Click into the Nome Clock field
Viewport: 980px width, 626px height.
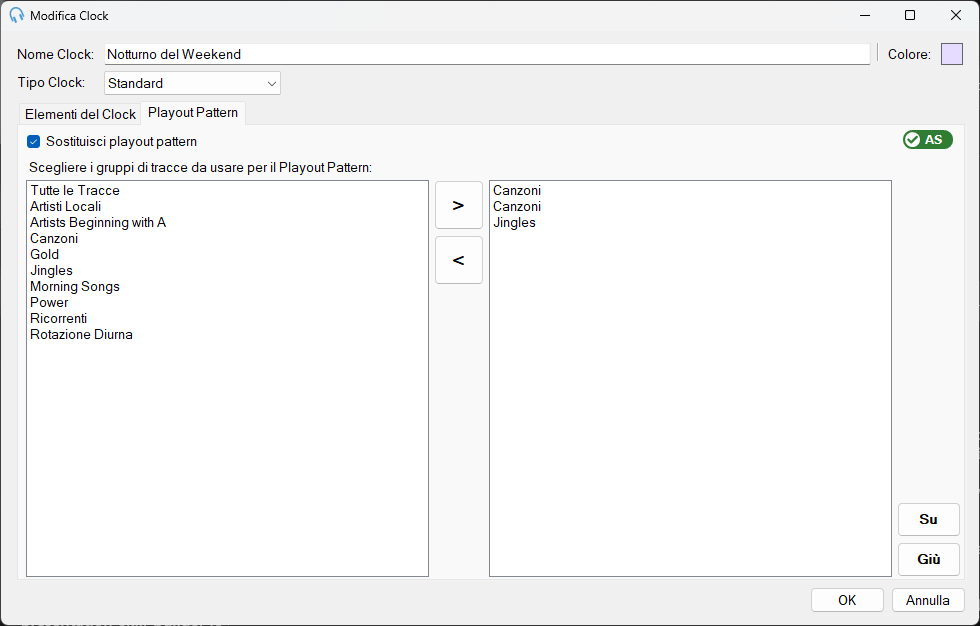487,54
